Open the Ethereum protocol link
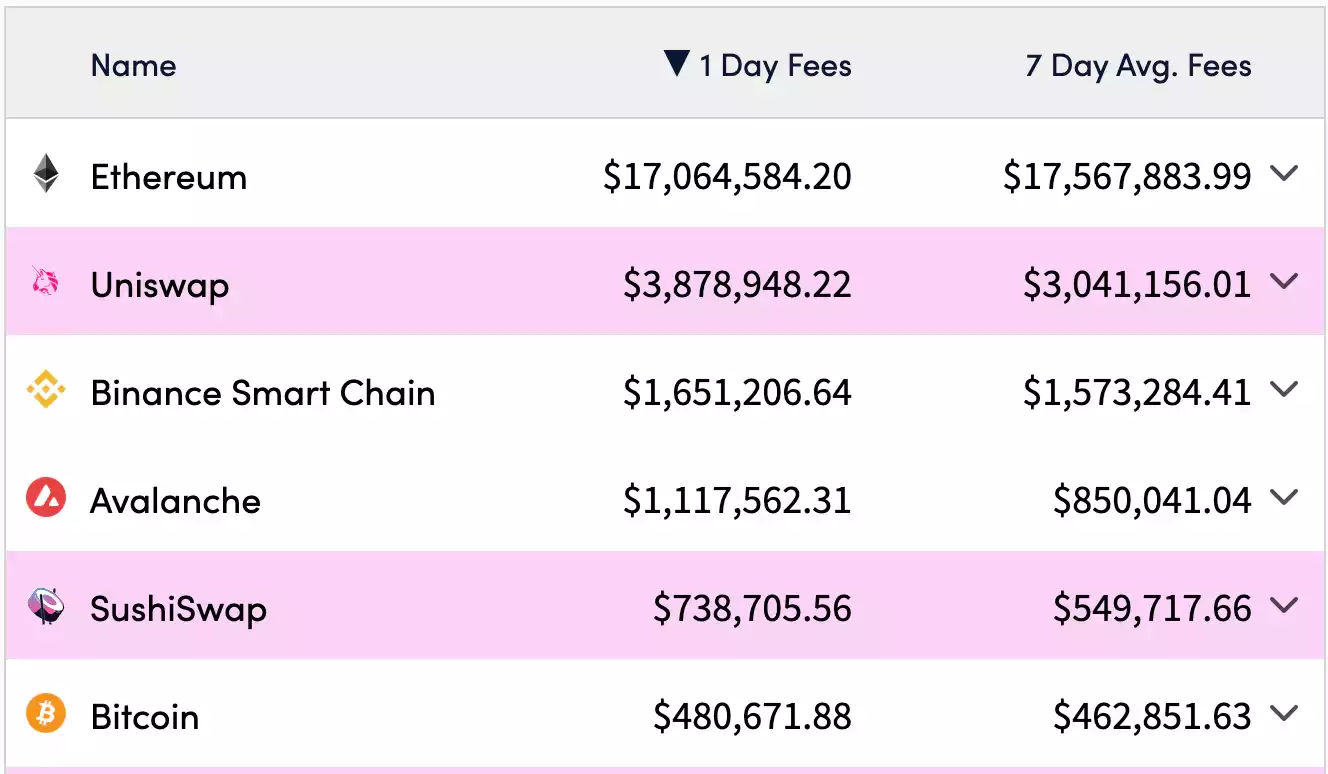The height and width of the screenshot is (774, 1328). tap(168, 176)
